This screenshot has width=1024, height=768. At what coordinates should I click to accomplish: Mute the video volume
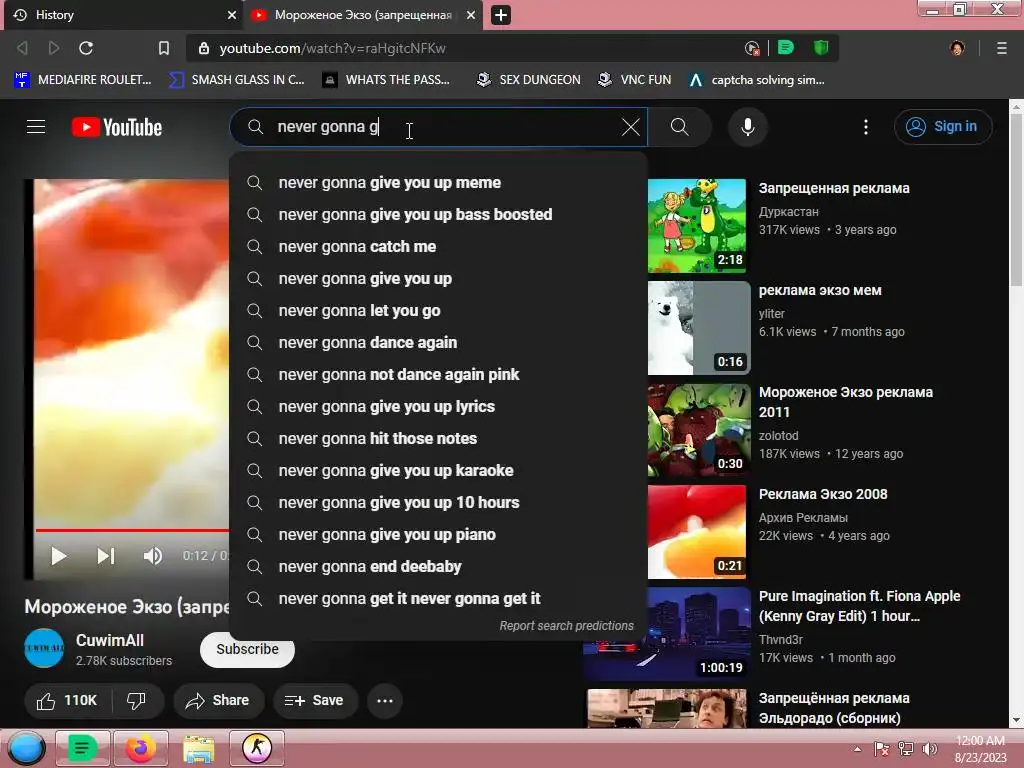click(153, 556)
